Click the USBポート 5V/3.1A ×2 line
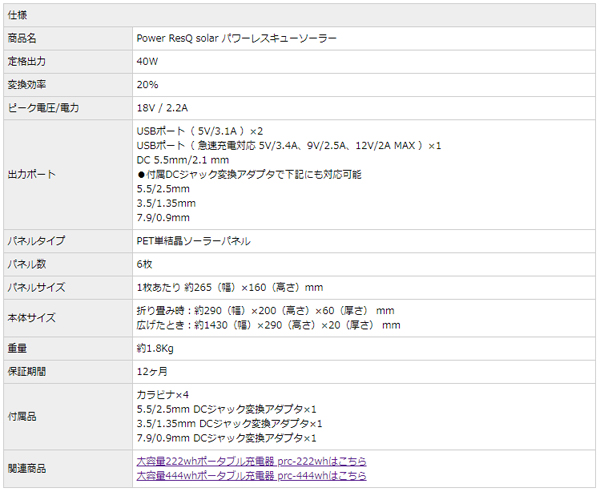 tap(200, 131)
